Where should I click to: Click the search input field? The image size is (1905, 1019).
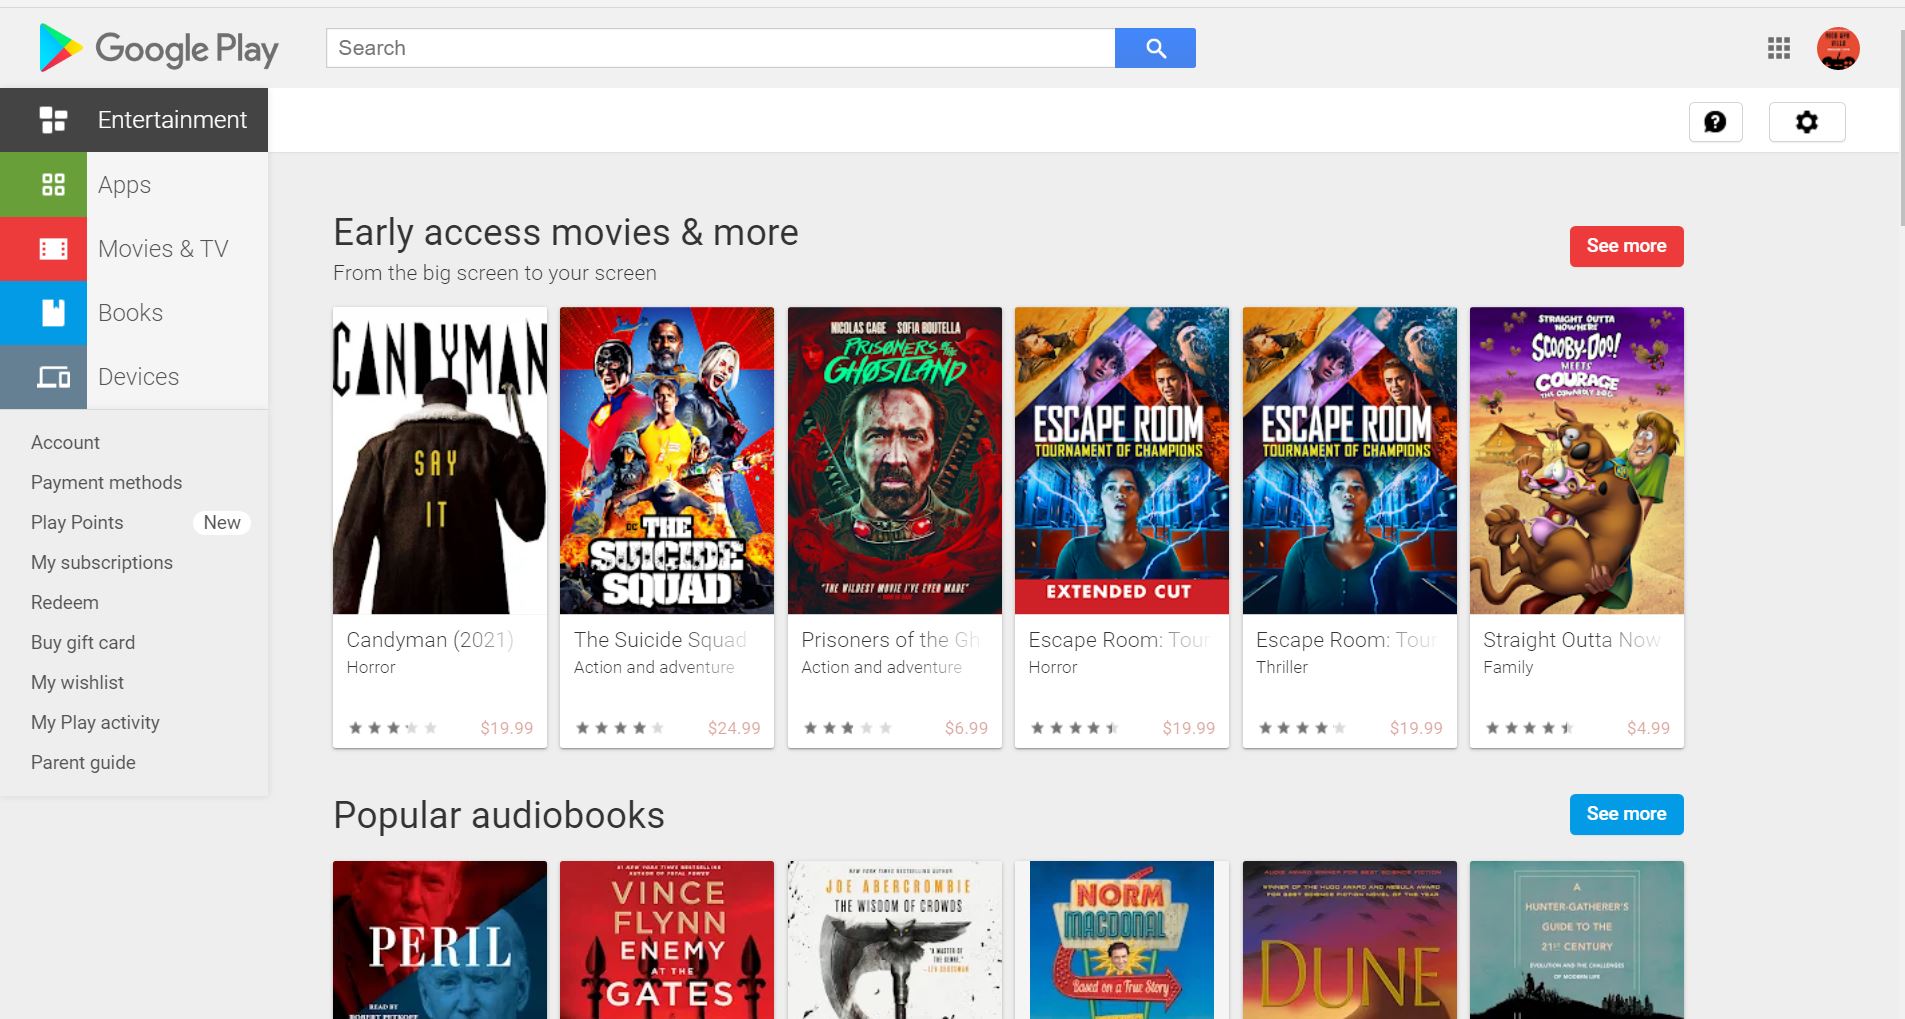[x=720, y=47]
